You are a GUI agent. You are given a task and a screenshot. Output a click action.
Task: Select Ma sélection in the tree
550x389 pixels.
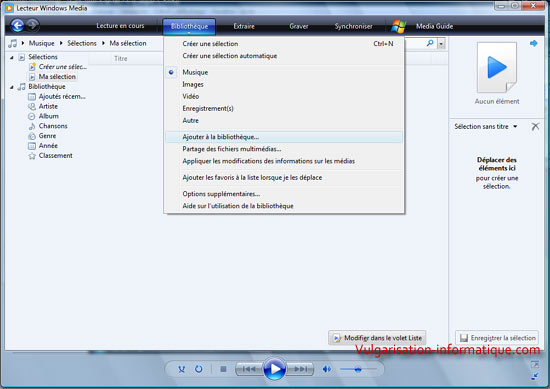point(57,76)
